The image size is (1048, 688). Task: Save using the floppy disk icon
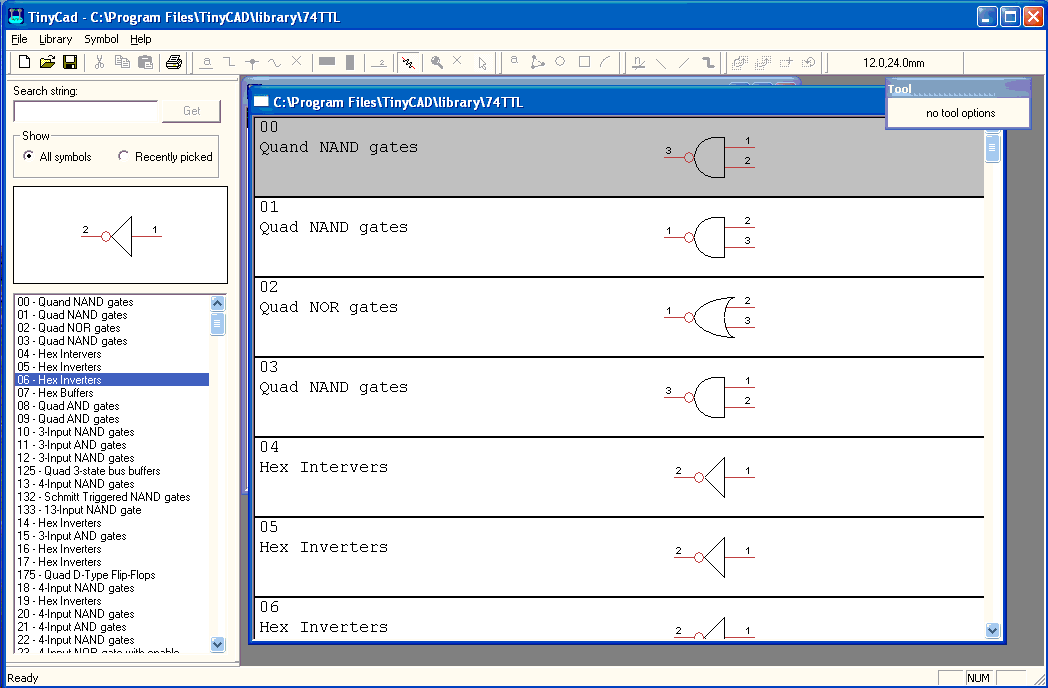pos(70,63)
